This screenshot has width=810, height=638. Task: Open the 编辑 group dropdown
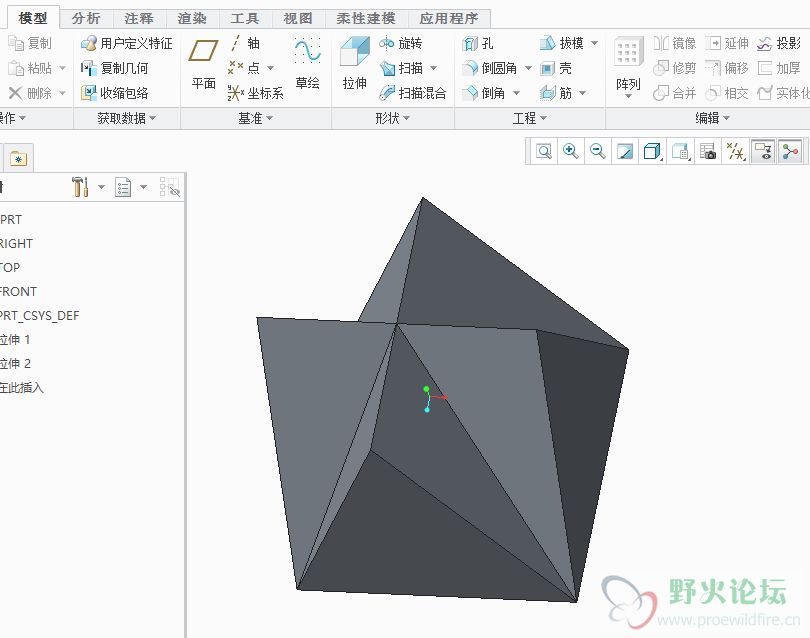(x=712, y=118)
